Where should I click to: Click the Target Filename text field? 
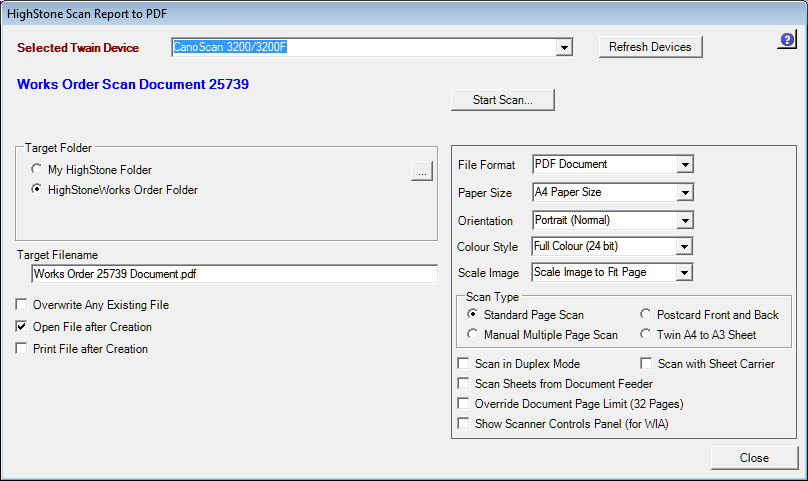(233, 274)
